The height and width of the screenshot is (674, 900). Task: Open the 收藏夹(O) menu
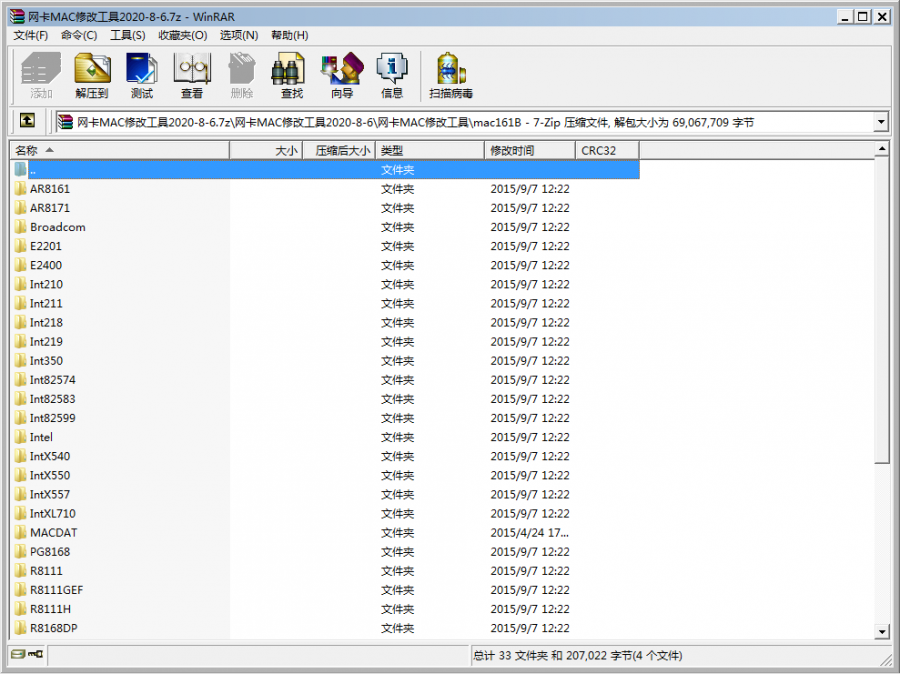tap(183, 36)
